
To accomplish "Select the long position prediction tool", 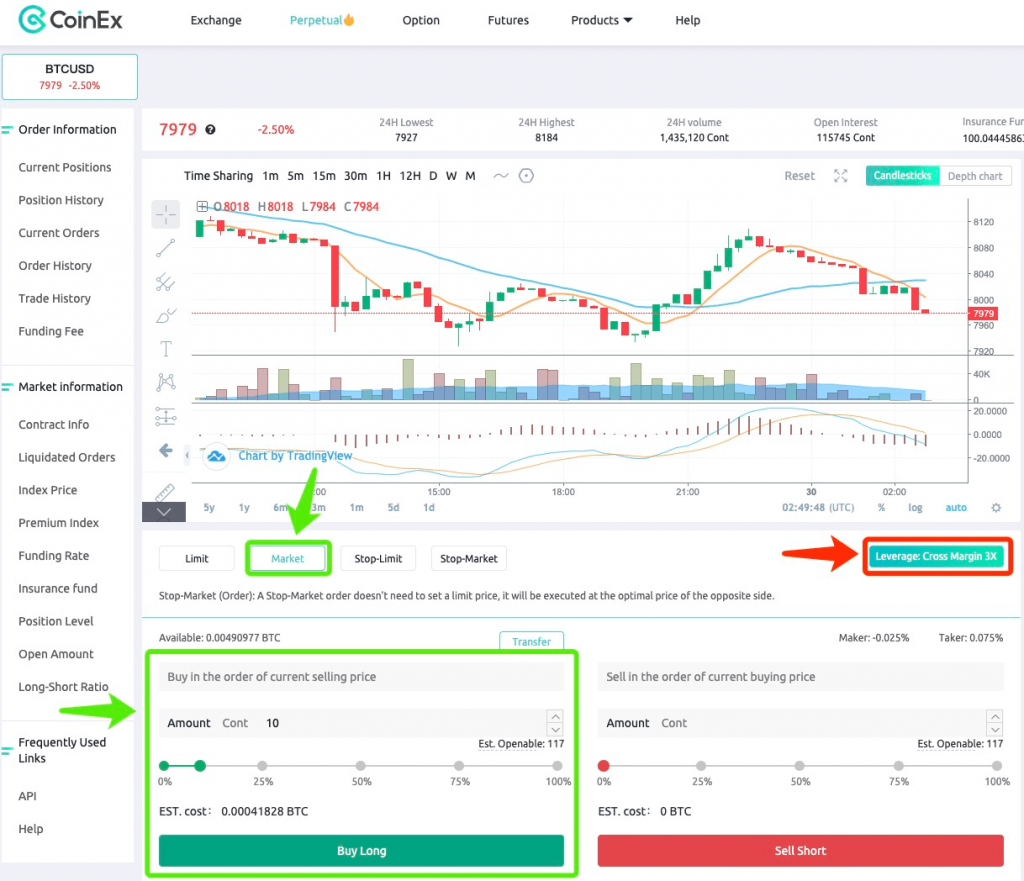I will [x=166, y=416].
